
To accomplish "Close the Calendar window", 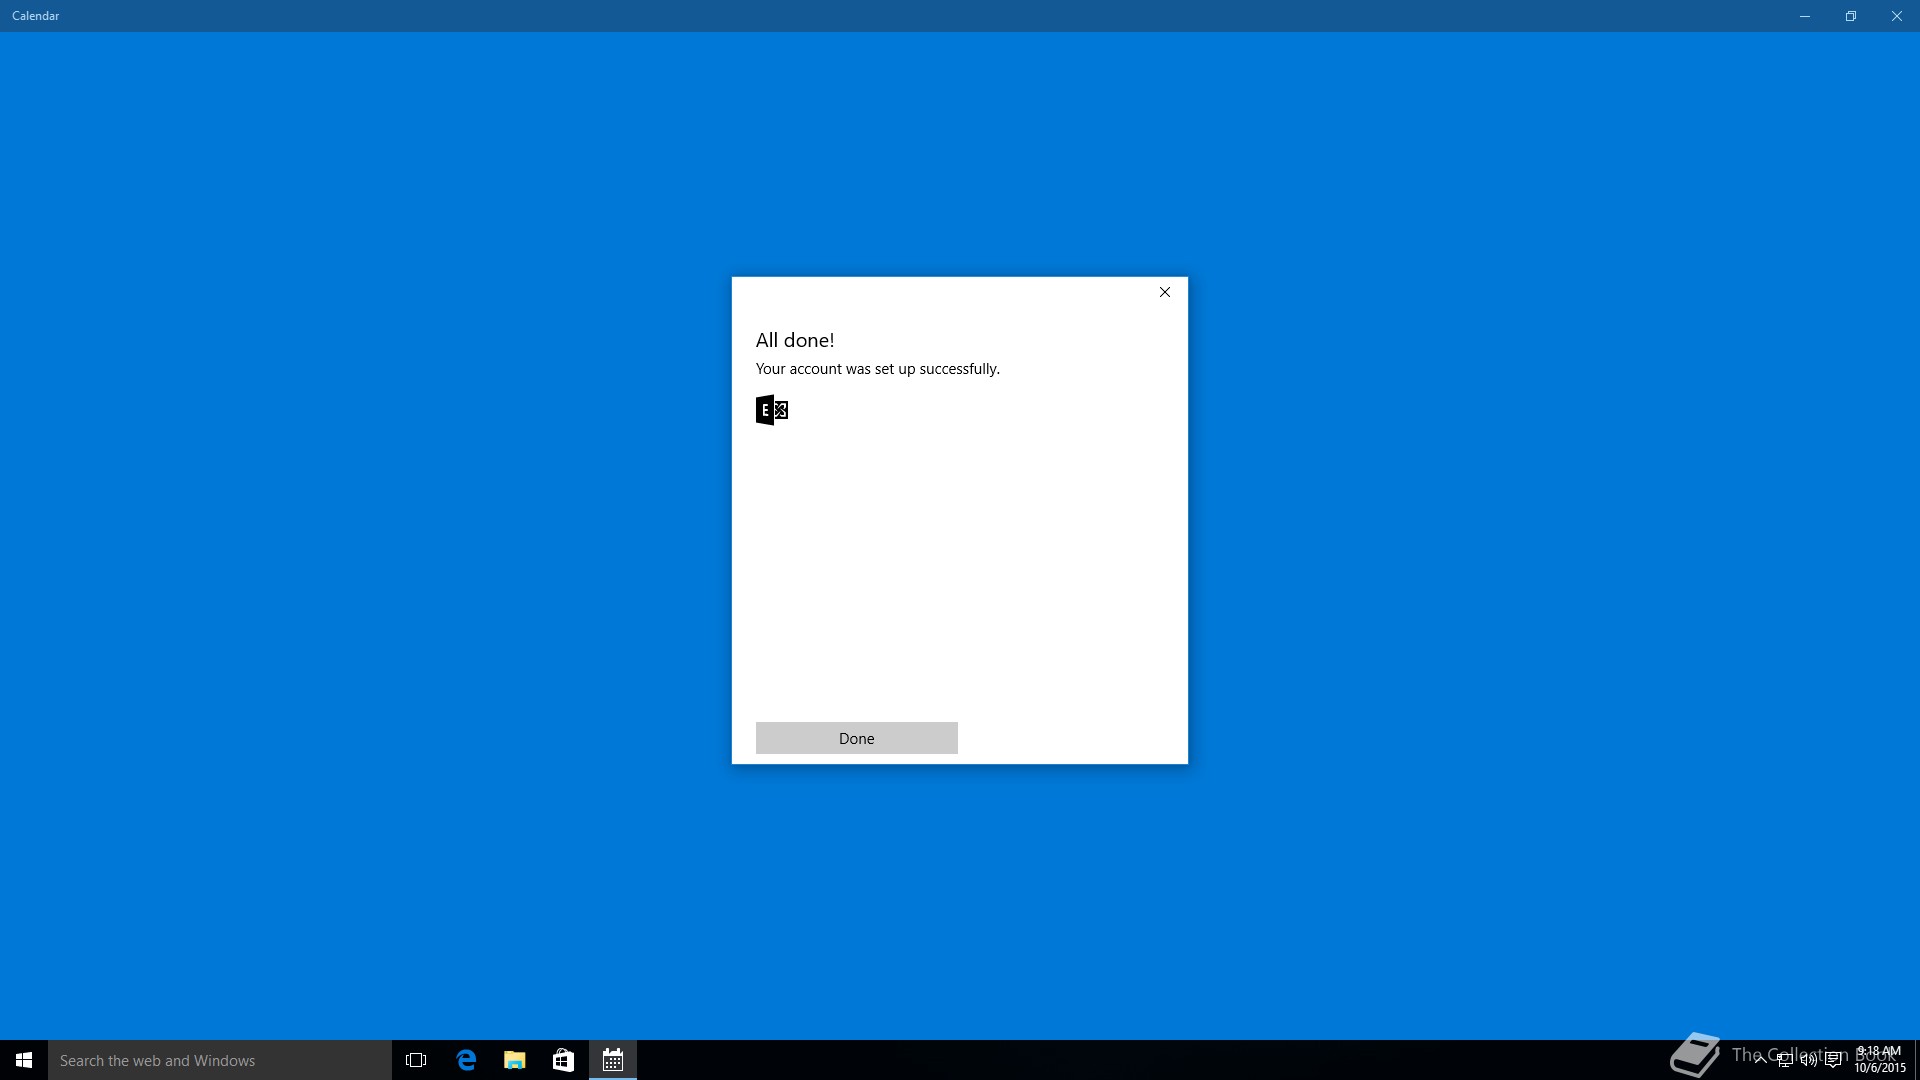I will (1896, 16).
